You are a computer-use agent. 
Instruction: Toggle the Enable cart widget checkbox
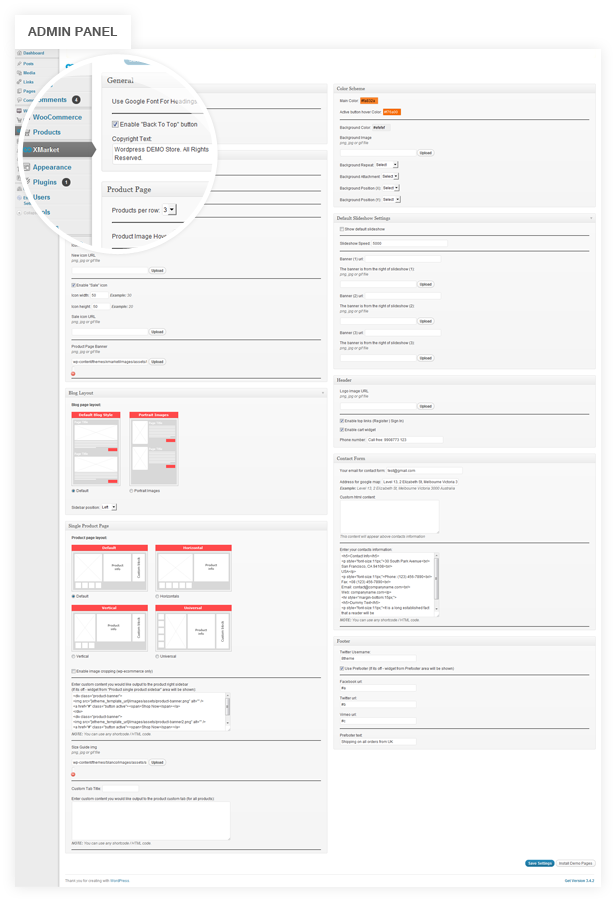pyautogui.click(x=342, y=429)
